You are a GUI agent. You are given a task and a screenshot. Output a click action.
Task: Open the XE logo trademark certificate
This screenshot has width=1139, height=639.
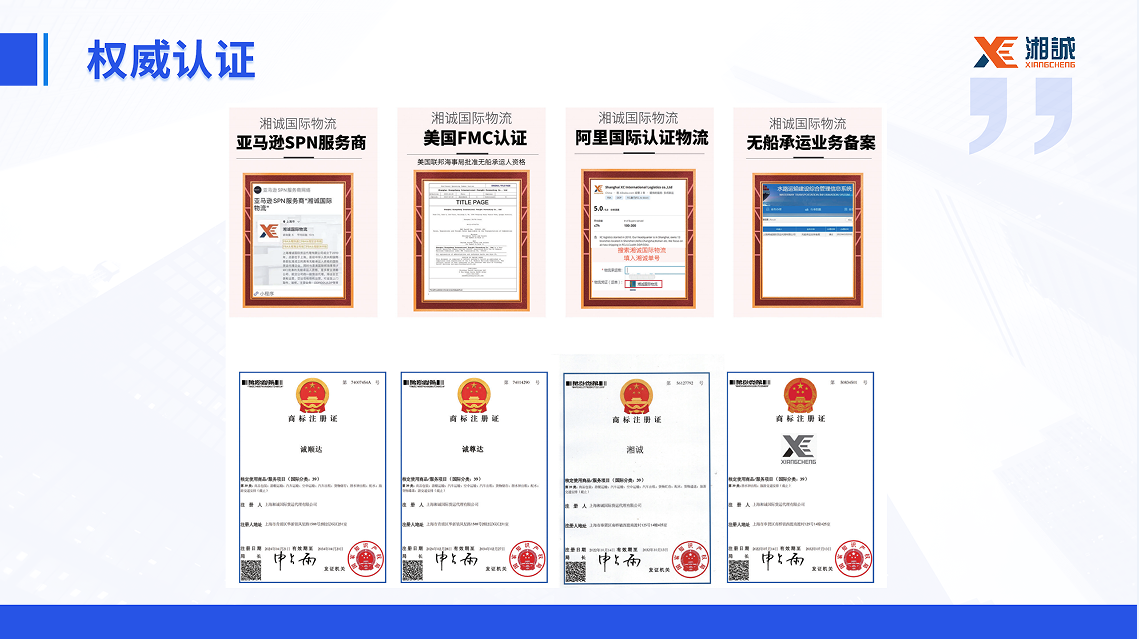[x=800, y=478]
